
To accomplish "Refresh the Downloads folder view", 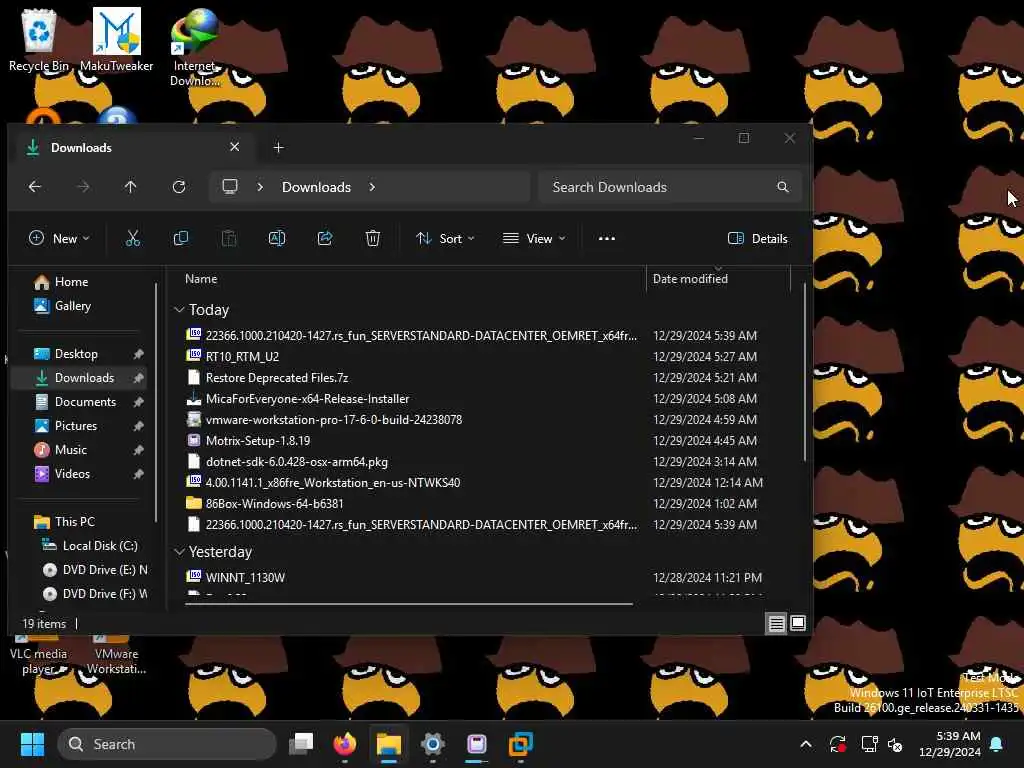I will [179, 187].
